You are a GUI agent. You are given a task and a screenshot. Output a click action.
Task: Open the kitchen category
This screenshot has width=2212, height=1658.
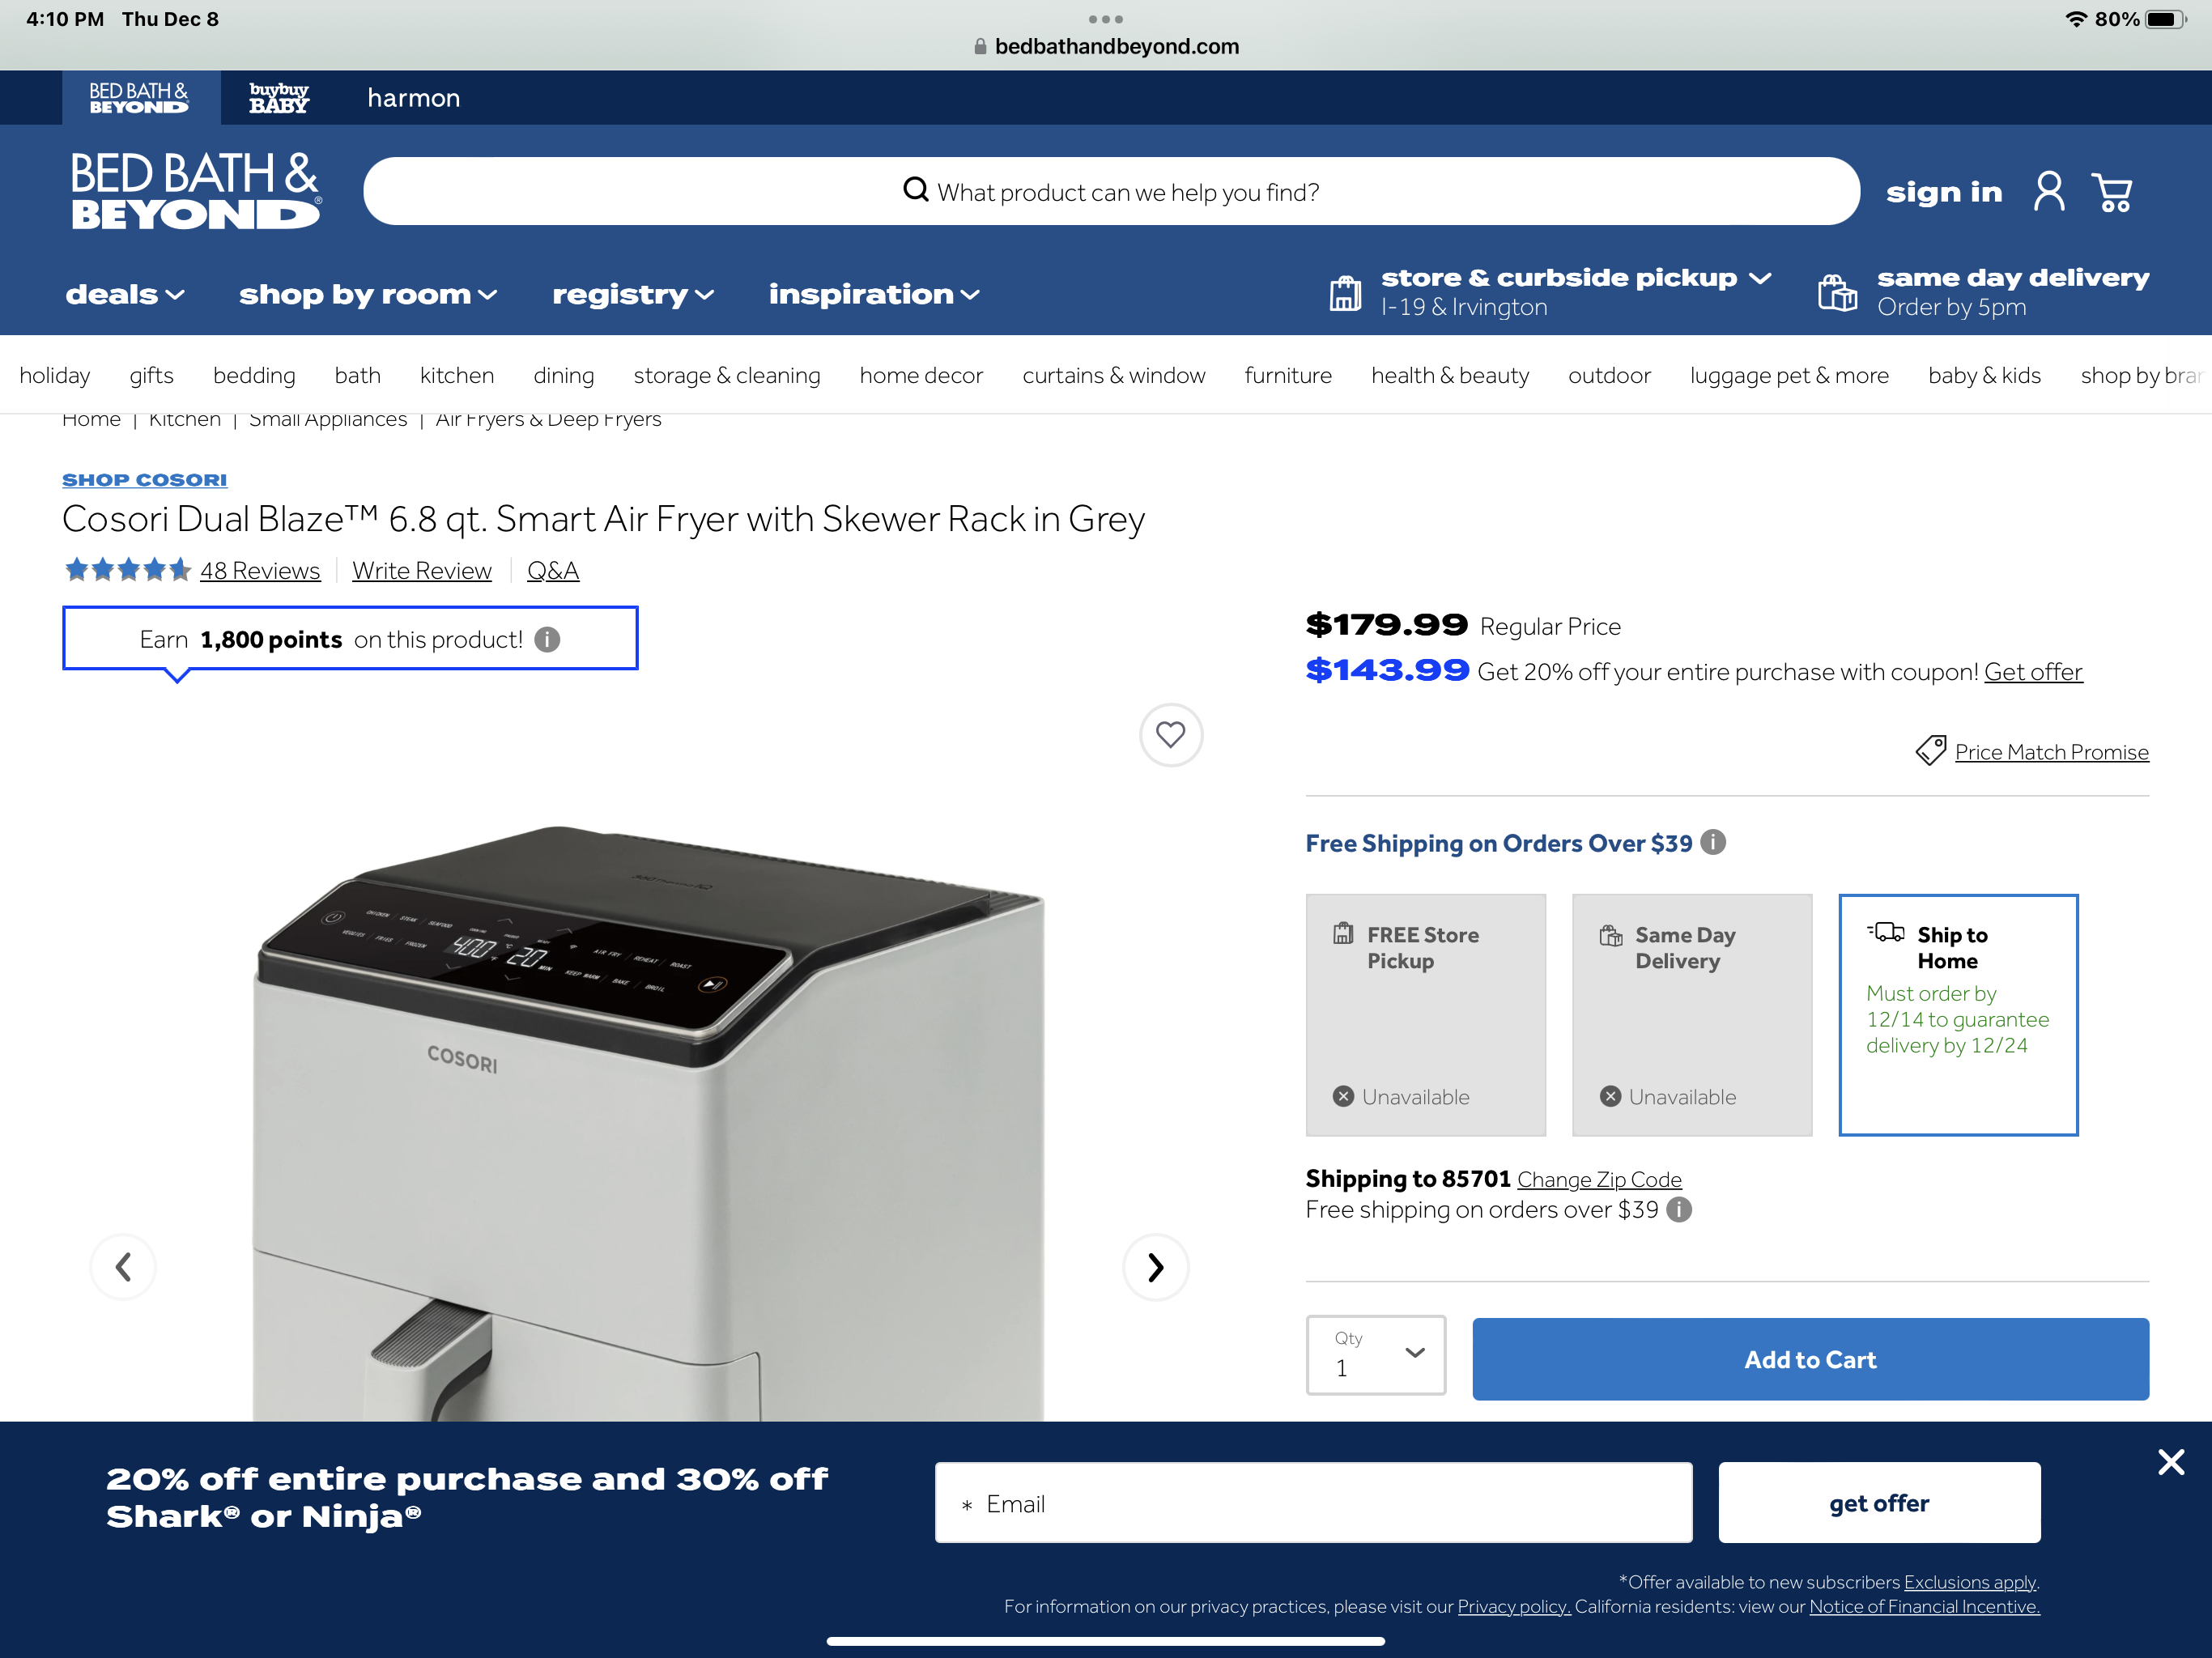457,375
